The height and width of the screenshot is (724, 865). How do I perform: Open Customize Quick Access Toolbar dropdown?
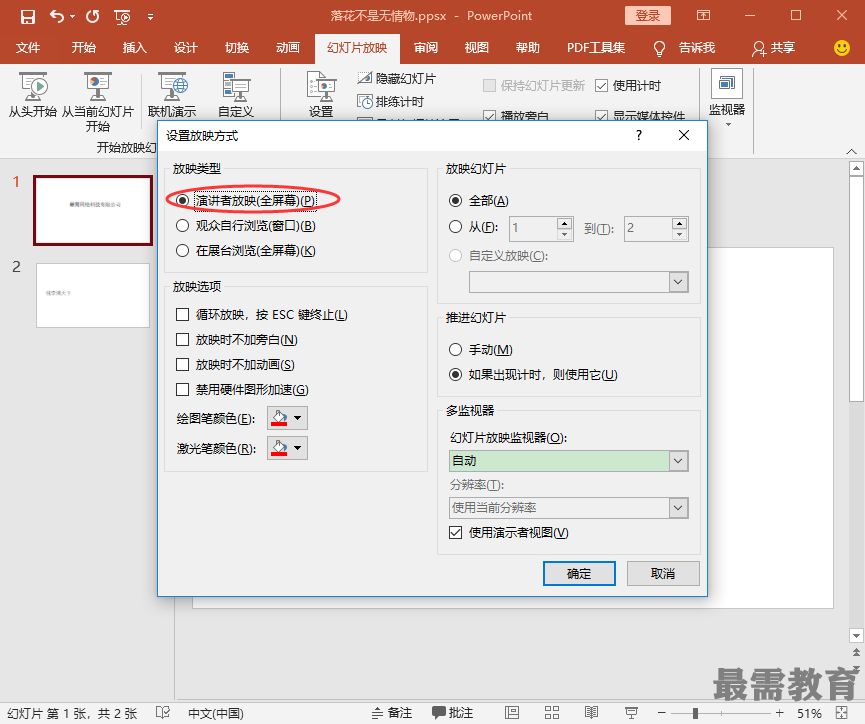point(150,17)
